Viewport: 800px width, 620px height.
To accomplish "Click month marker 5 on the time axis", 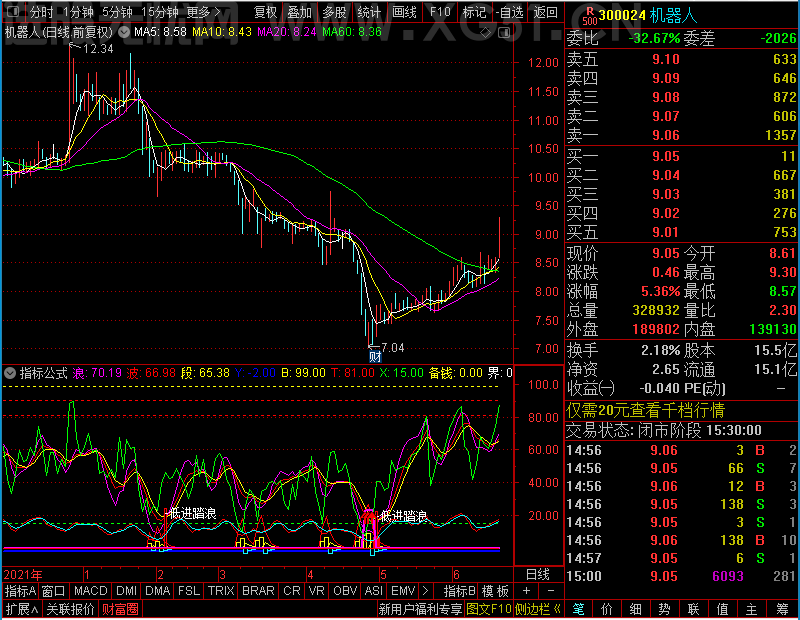I will 383,575.
